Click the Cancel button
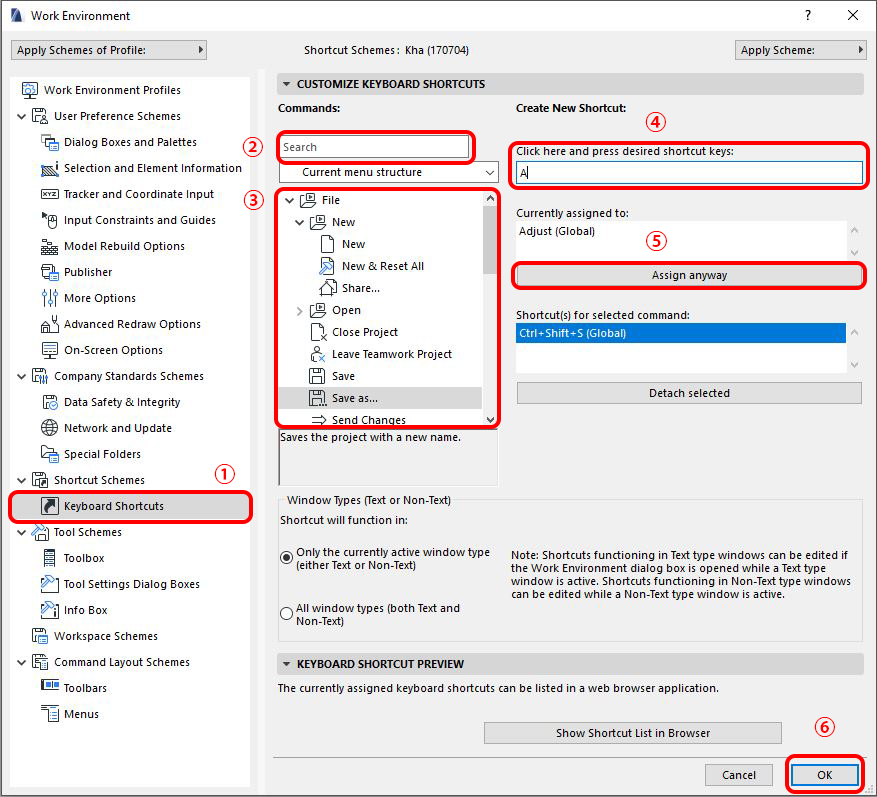The image size is (877, 797). click(x=739, y=775)
